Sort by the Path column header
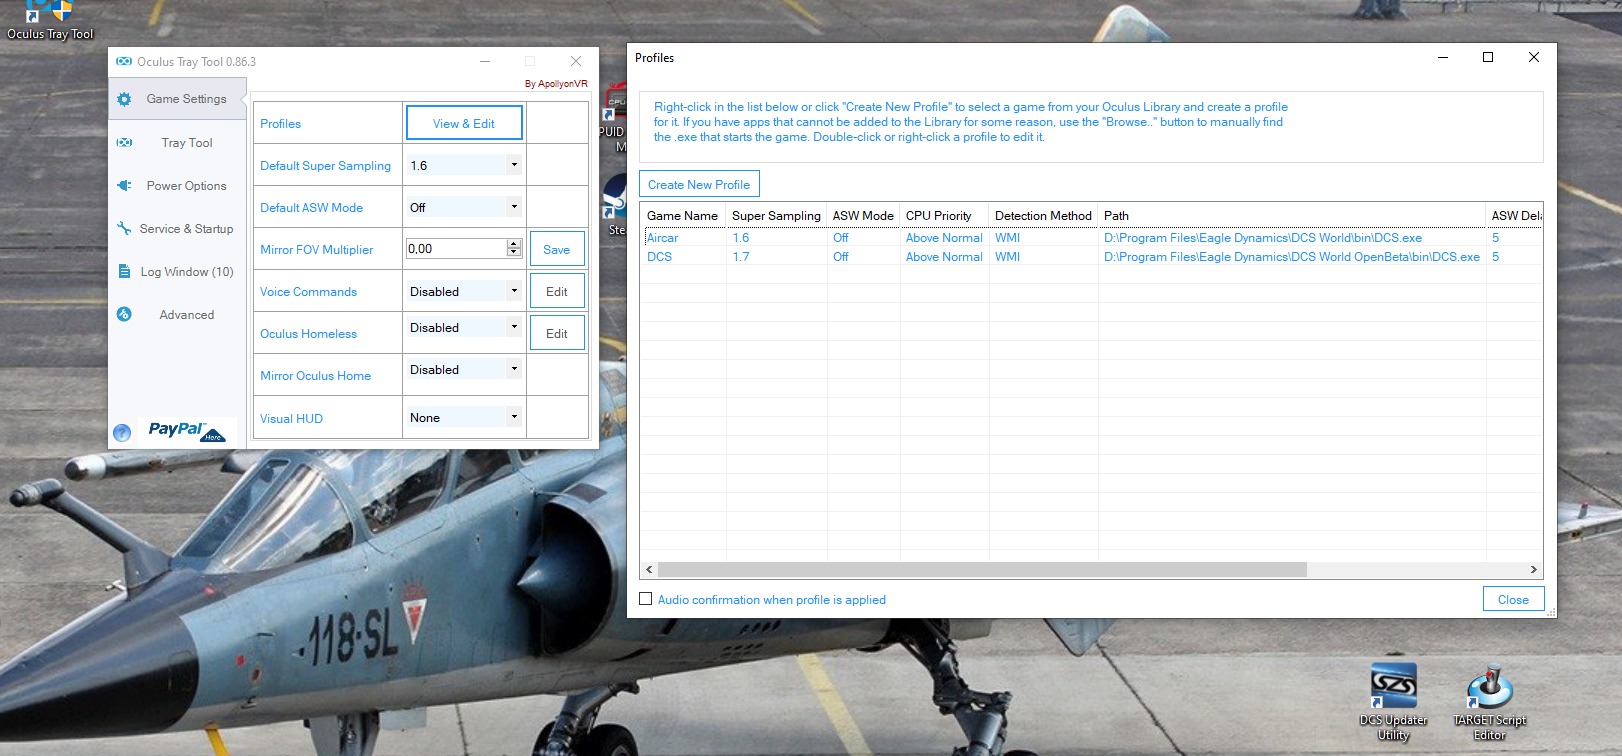Viewport: 1622px width, 756px height. 1292,215
